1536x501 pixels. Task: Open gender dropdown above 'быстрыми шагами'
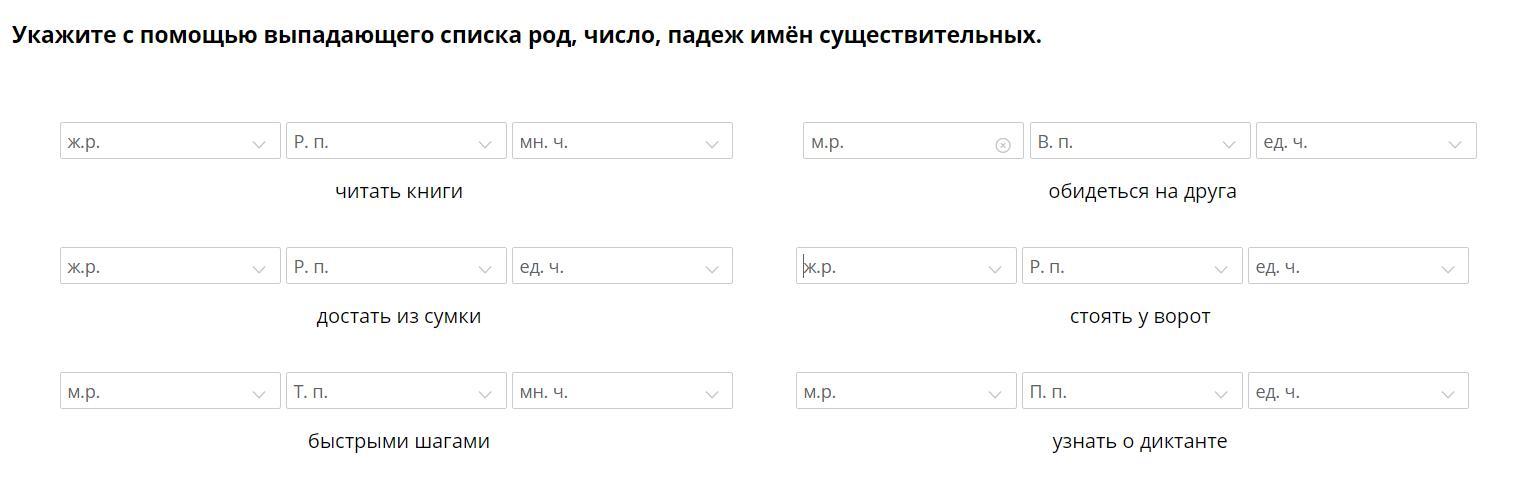point(170,391)
